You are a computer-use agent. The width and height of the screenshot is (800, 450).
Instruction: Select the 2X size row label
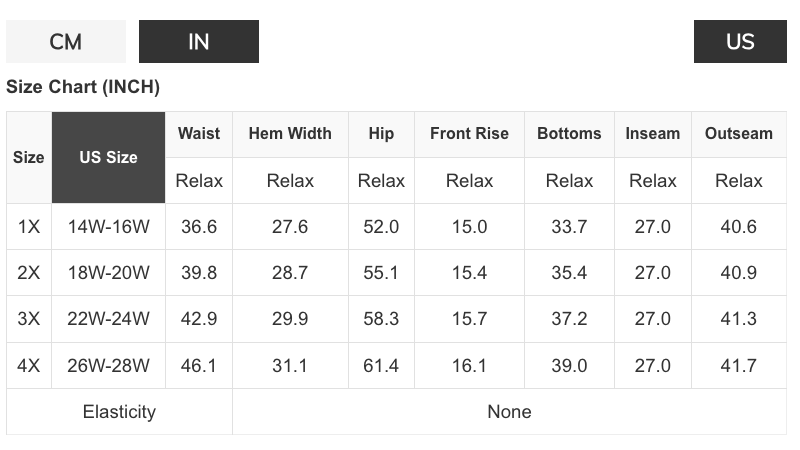point(29,272)
